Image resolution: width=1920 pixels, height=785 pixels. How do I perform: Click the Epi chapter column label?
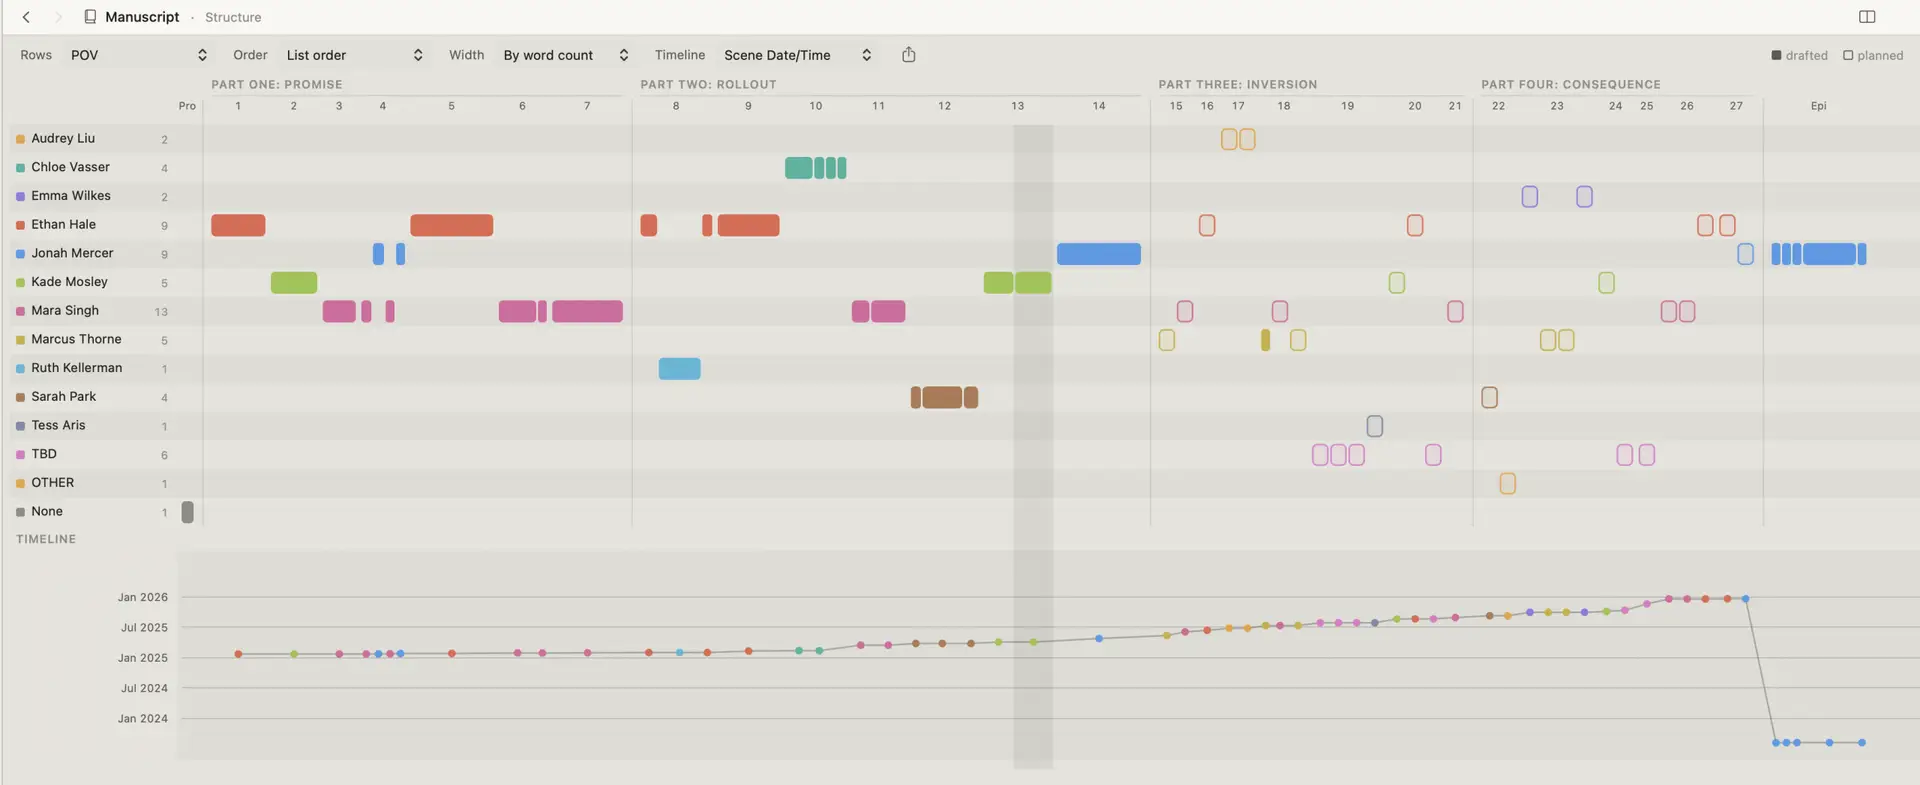(1819, 106)
